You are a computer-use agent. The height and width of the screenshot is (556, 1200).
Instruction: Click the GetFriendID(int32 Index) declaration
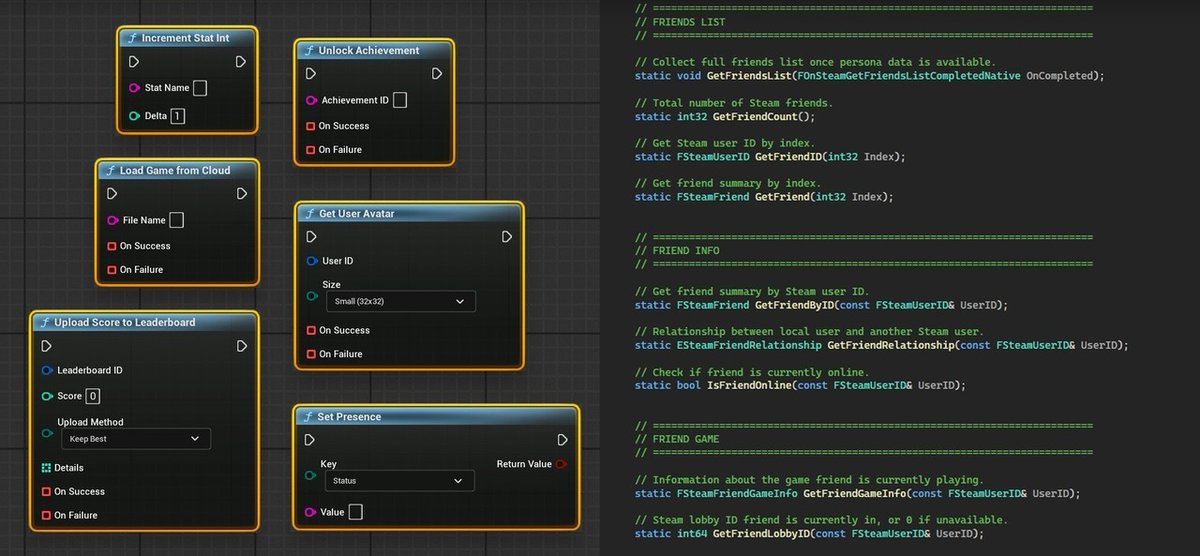770,156
